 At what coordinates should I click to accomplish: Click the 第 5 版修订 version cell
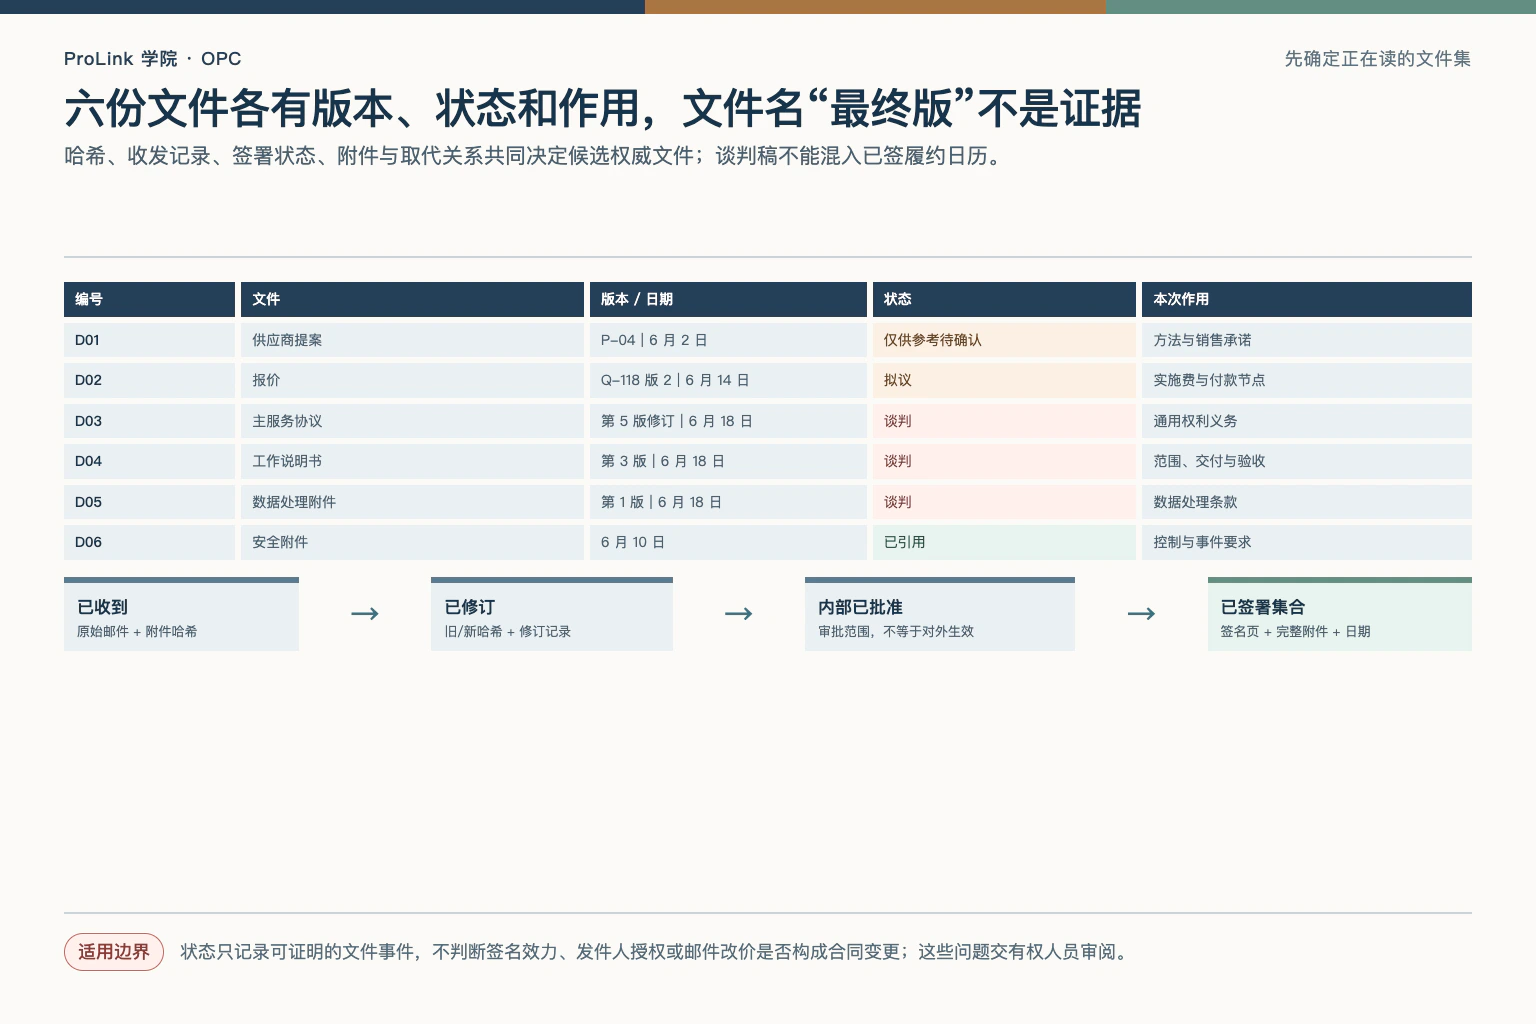click(x=728, y=421)
